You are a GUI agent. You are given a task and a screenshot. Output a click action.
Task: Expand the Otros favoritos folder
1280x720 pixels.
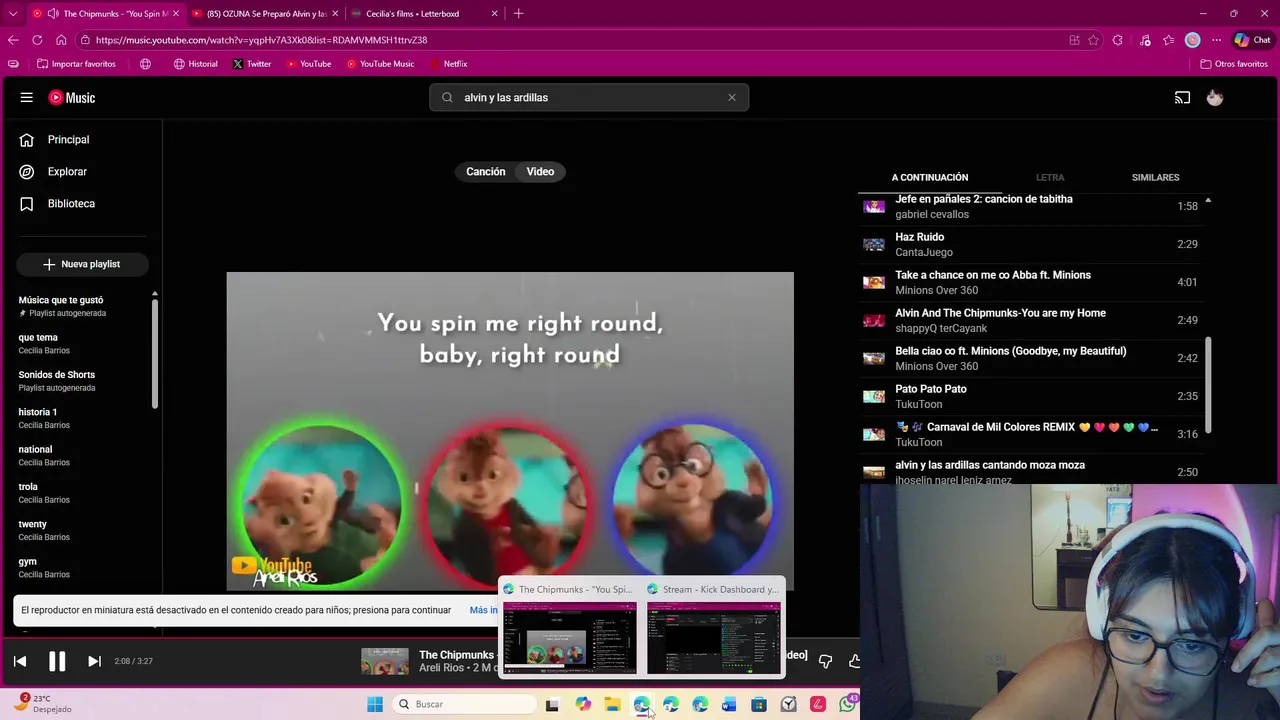(x=1233, y=64)
